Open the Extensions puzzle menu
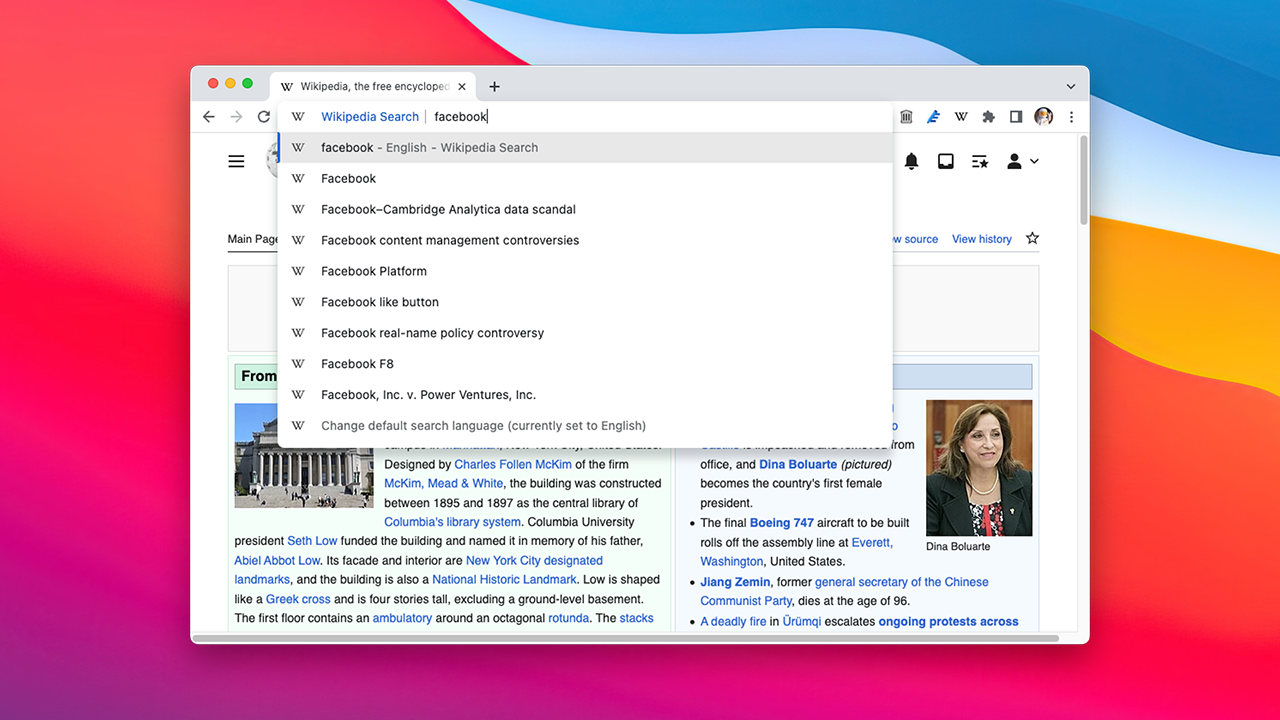1280x720 pixels. [x=988, y=117]
